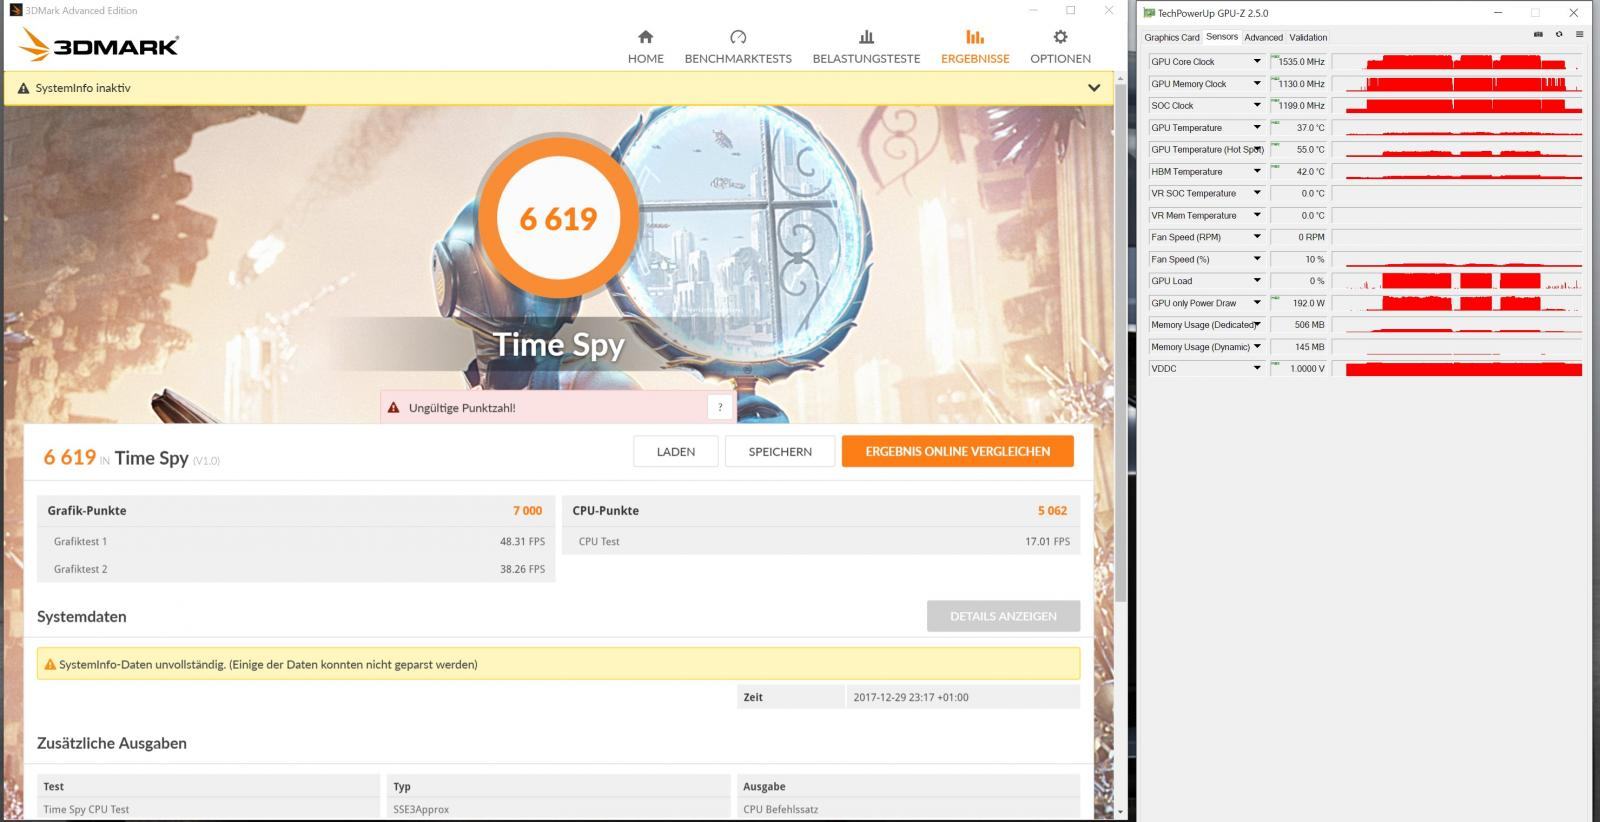This screenshot has height=822, width=1600.
Task: Click the DETAILS ANZEIGEN button
Action: pyautogui.click(x=1003, y=616)
